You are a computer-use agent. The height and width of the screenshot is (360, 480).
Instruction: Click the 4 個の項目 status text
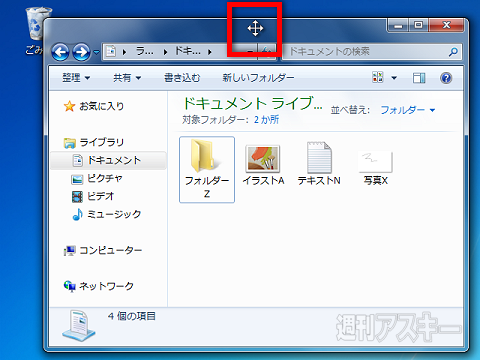132,316
